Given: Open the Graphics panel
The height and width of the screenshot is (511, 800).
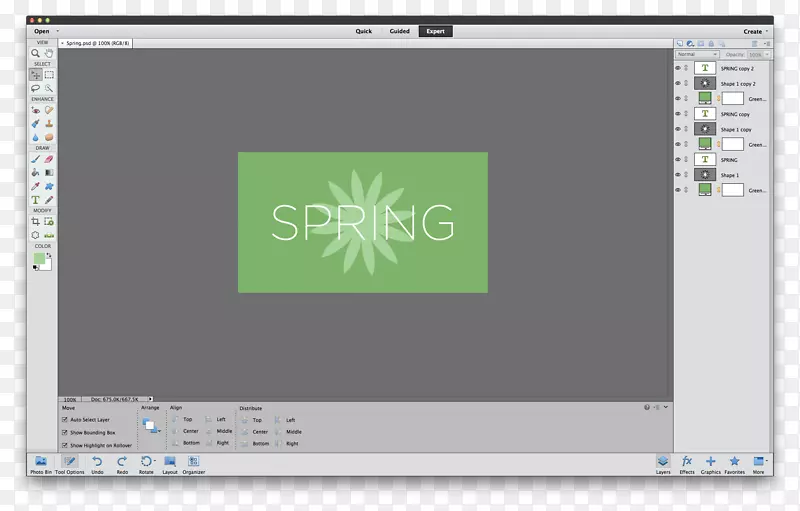Looking at the screenshot, I should pos(711,465).
